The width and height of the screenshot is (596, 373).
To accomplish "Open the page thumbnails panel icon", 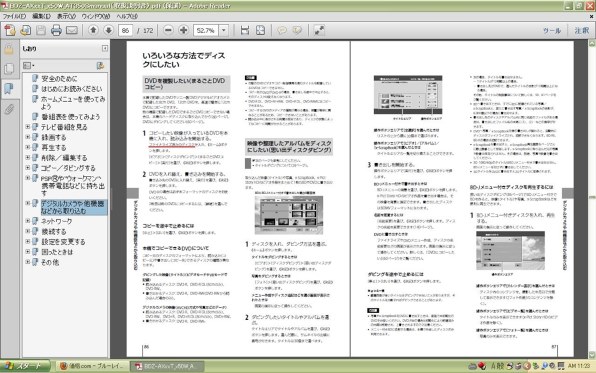I will tap(9, 69).
